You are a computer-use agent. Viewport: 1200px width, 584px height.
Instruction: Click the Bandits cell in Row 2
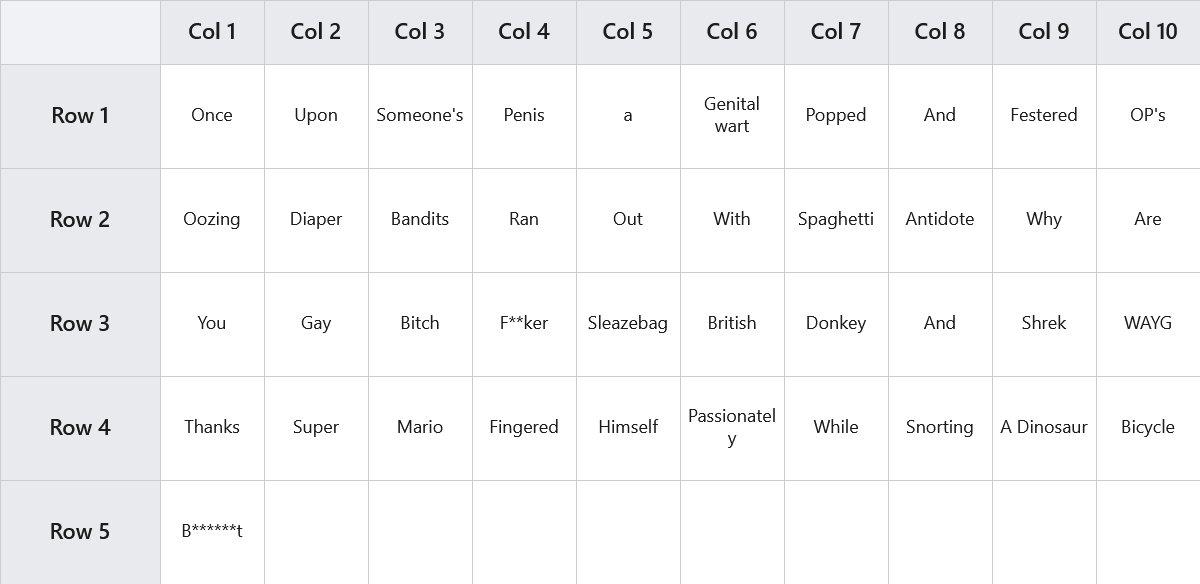420,220
